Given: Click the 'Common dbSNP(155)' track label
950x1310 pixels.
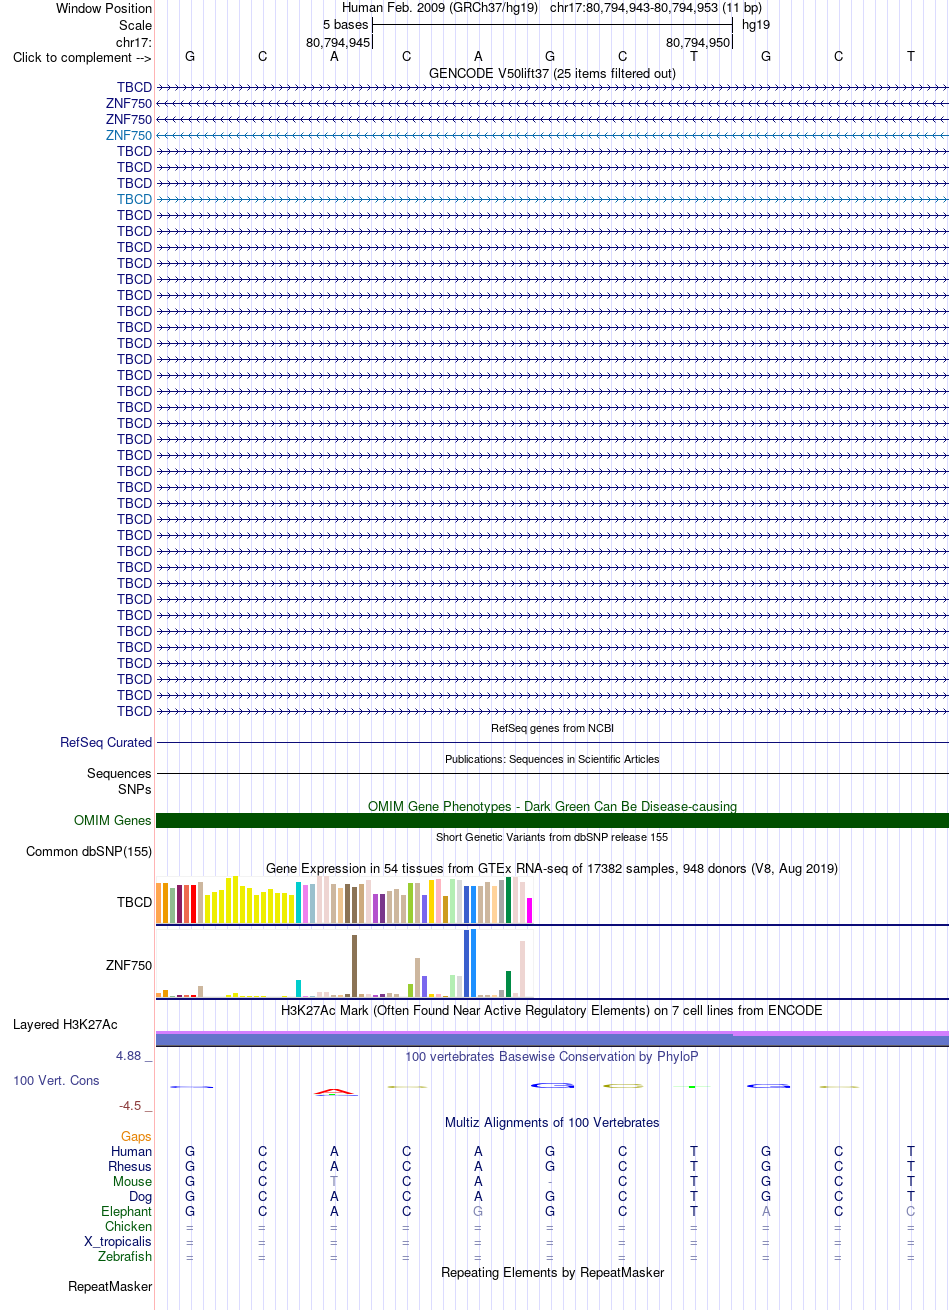Looking at the screenshot, I should tap(89, 852).
